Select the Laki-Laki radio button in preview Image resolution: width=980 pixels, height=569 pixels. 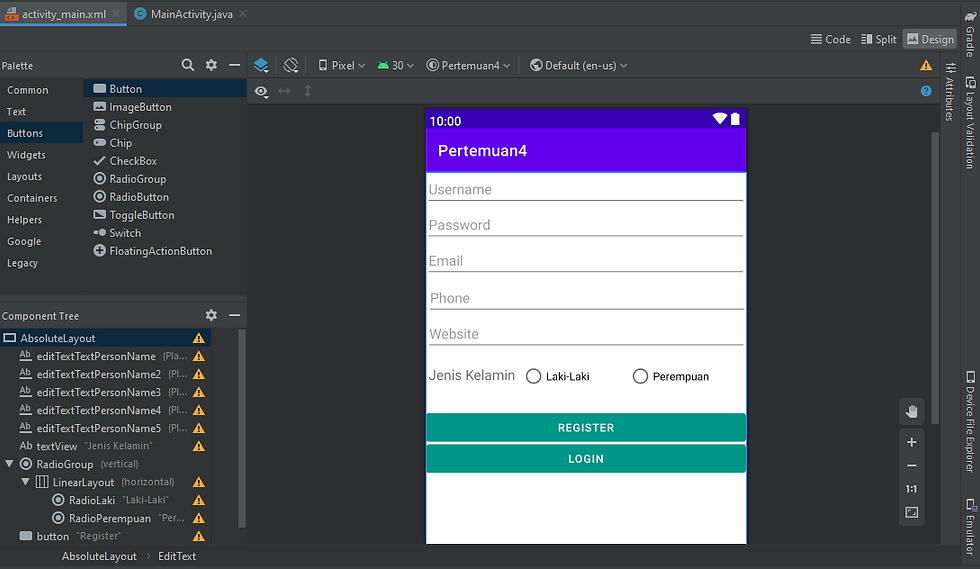[533, 376]
